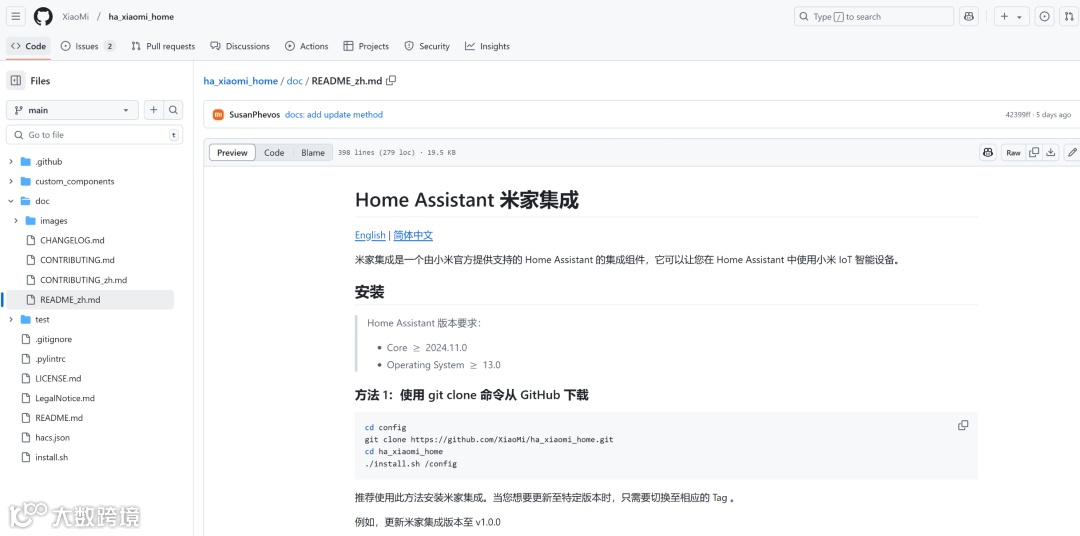Open the Code tab
This screenshot has height=536, width=1080.
click(x=28, y=46)
